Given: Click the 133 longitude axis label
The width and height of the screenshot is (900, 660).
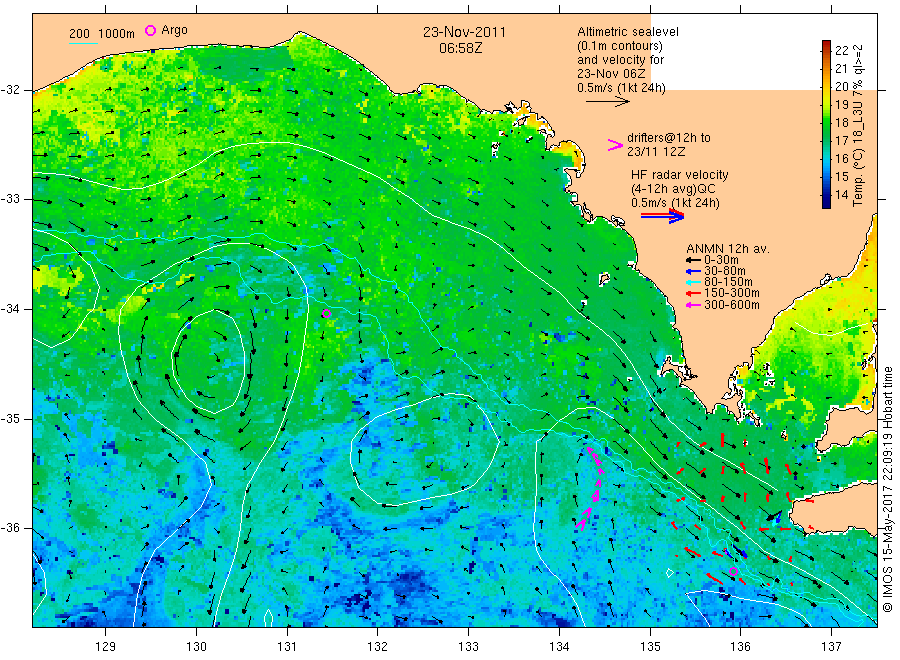Looking at the screenshot, I should coord(468,647).
